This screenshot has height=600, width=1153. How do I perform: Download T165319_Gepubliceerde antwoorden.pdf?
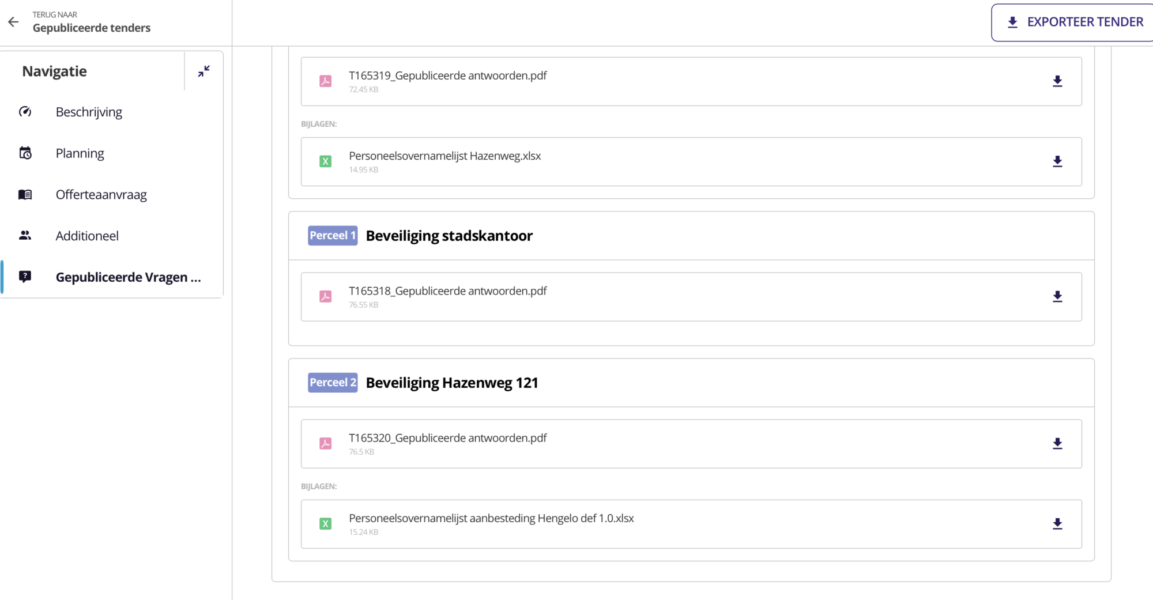point(1057,80)
